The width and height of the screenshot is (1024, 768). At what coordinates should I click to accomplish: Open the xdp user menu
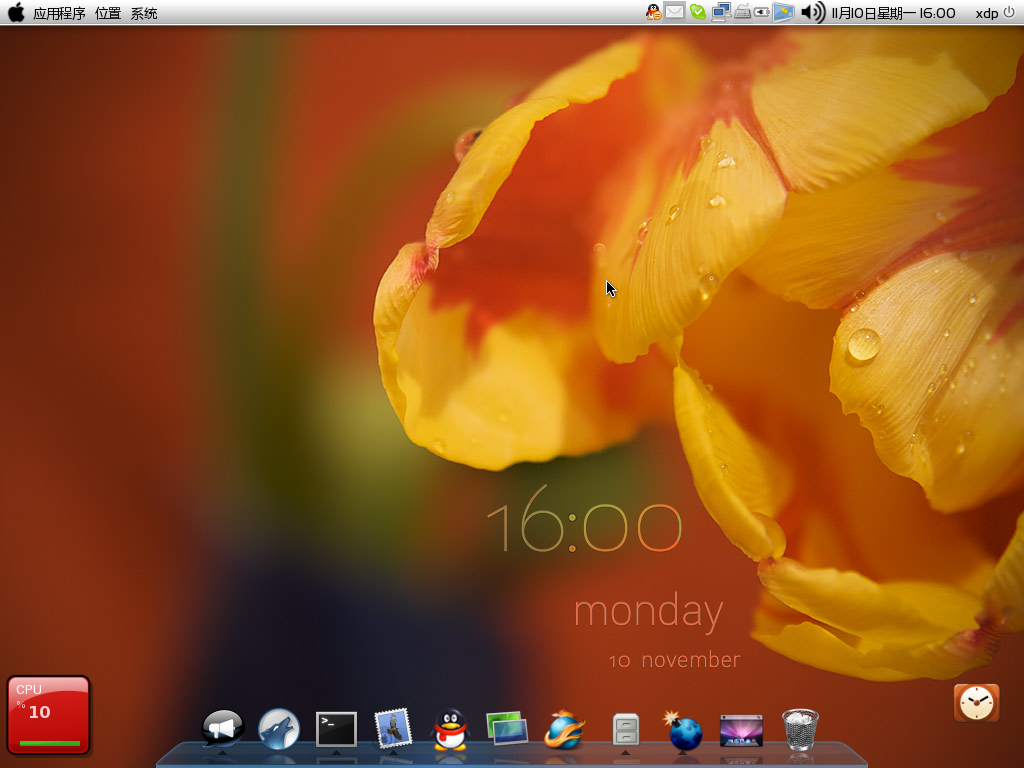point(986,13)
